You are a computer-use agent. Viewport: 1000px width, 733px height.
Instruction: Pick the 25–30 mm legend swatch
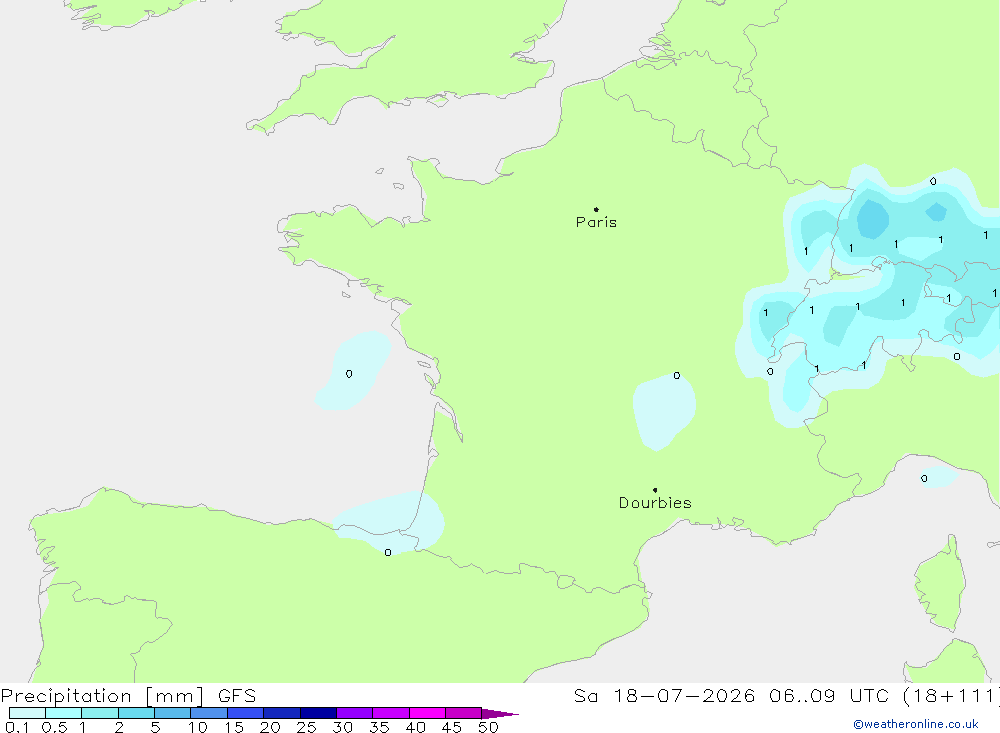pyautogui.click(x=318, y=713)
